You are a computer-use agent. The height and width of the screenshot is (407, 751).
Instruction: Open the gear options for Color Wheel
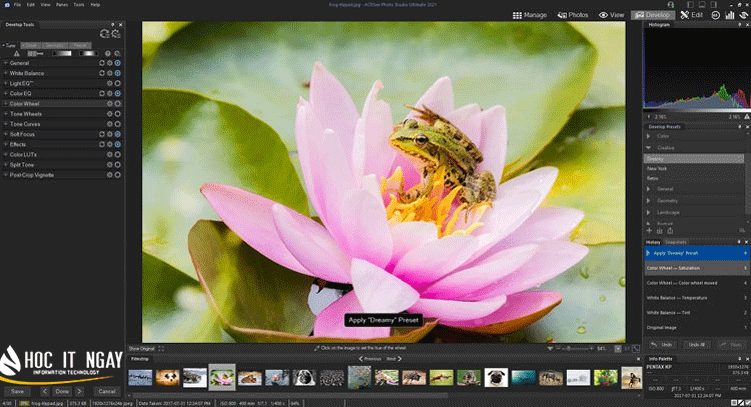coord(110,103)
